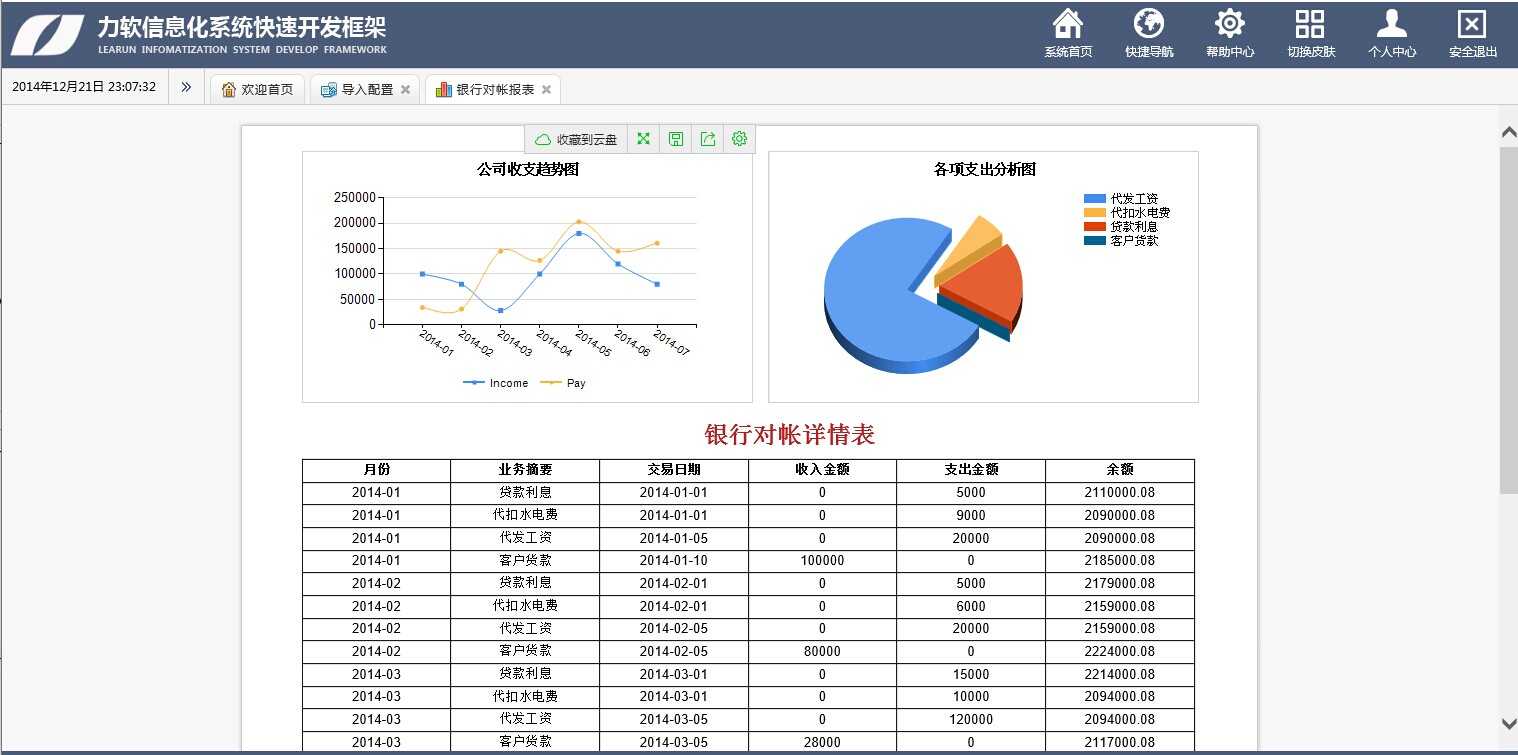Screen dimensions: 1518x755
Task: Click the 余额 column header
Action: [x=1120, y=470]
